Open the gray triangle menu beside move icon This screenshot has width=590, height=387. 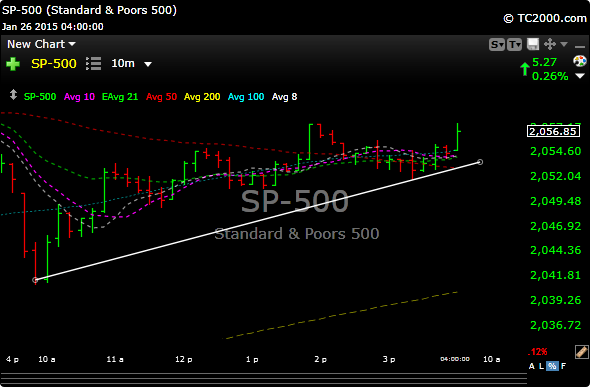tap(564, 44)
